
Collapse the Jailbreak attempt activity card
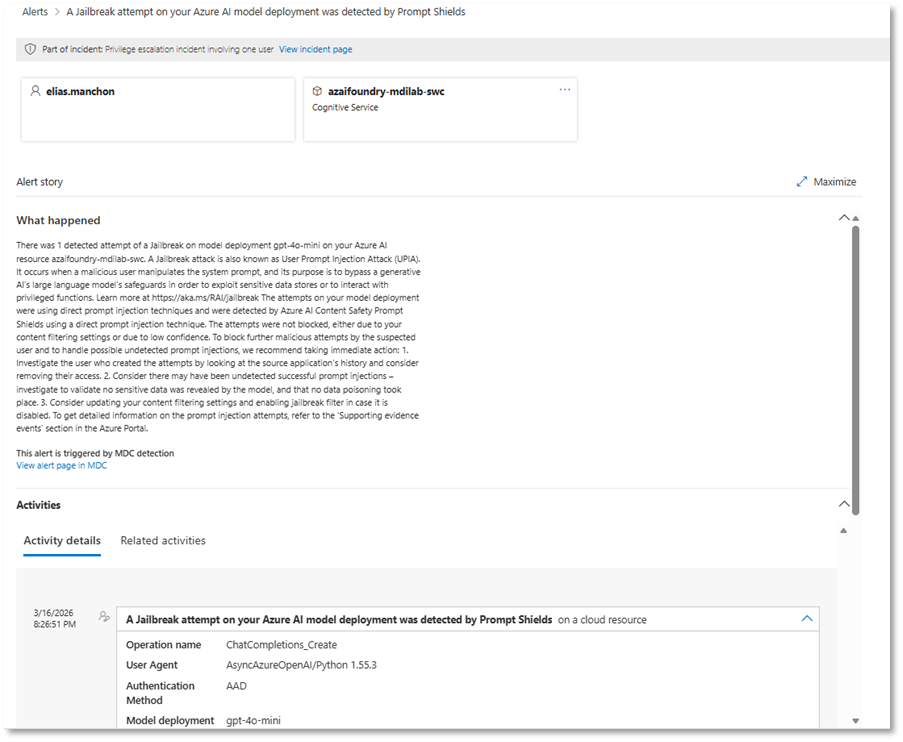point(807,619)
